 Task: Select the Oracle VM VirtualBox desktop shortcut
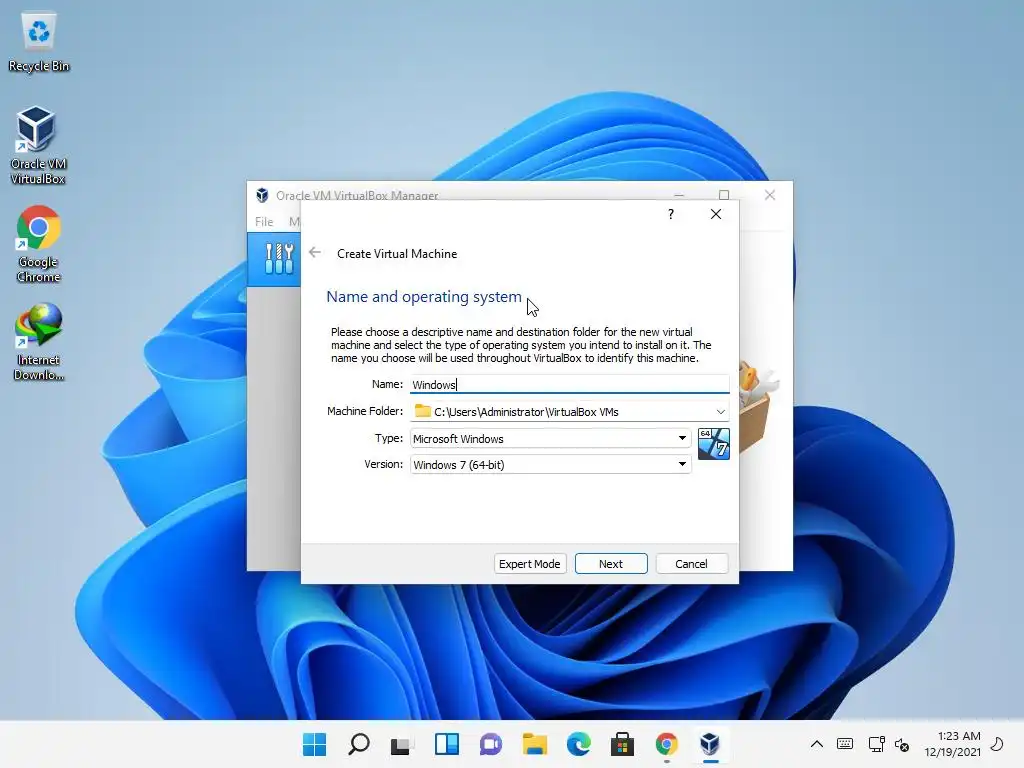click(38, 145)
